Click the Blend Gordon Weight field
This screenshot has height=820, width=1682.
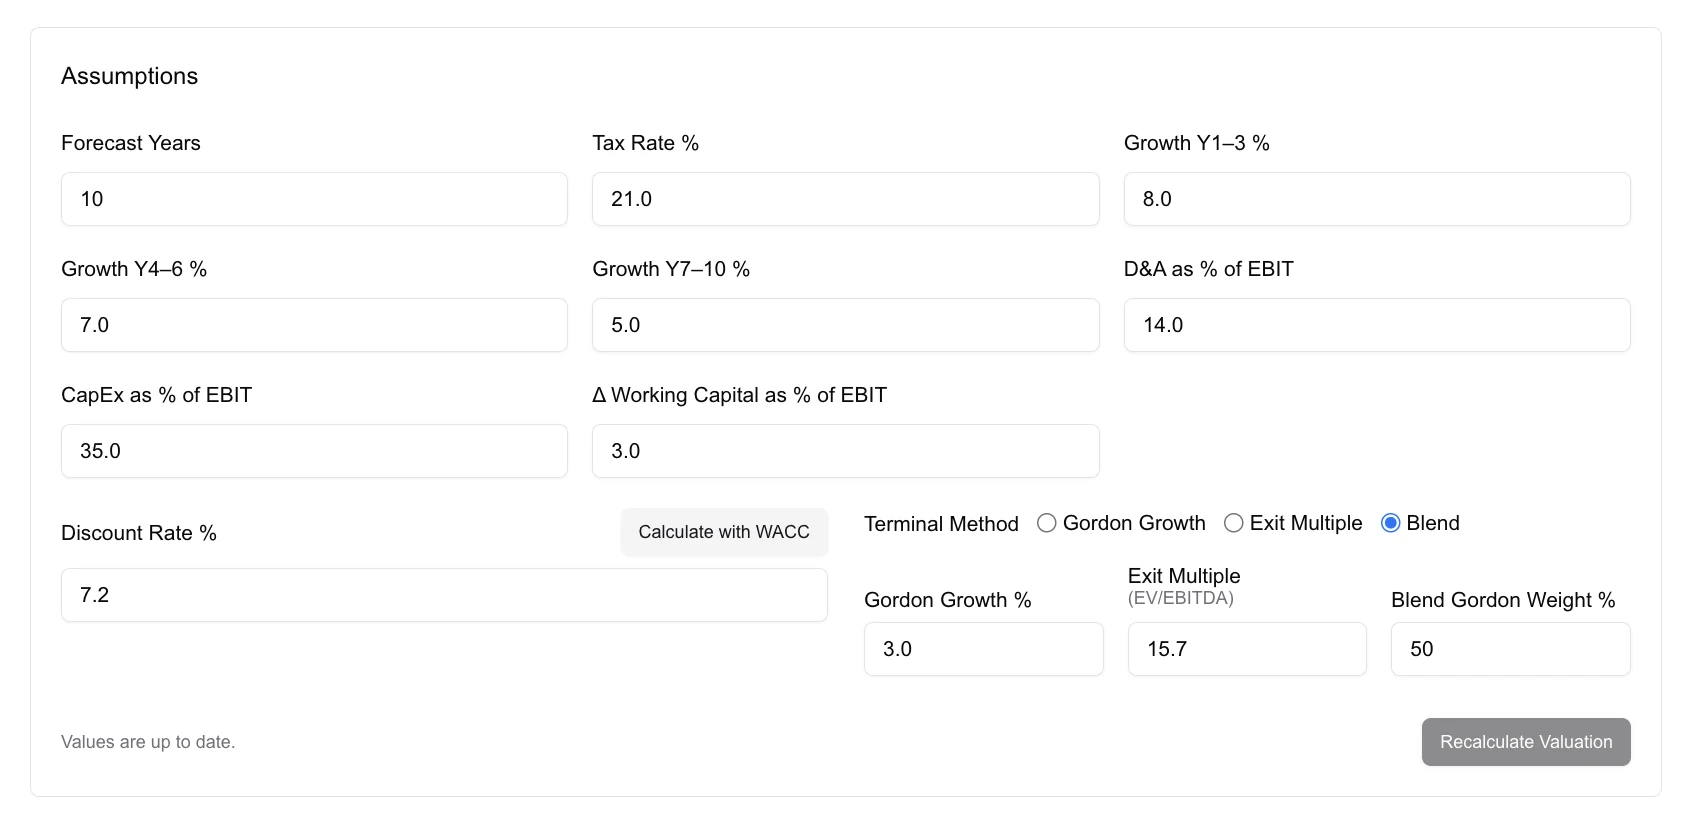coord(1510,649)
